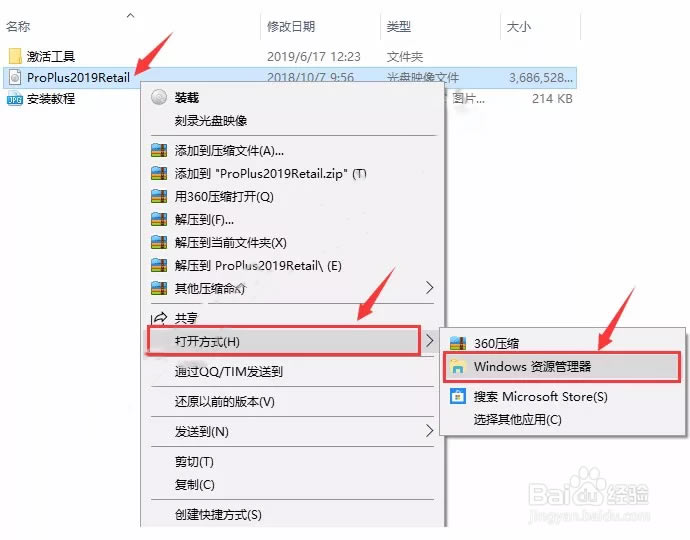Sort by 修改日期 column header
This screenshot has width=690, height=540.
tap(291, 26)
